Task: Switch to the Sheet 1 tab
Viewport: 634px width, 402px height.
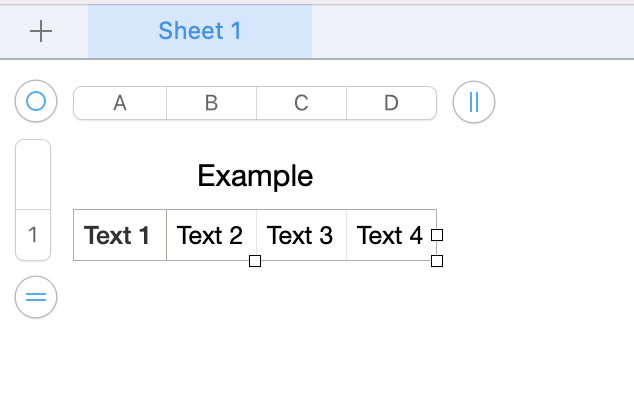Action: [x=200, y=31]
